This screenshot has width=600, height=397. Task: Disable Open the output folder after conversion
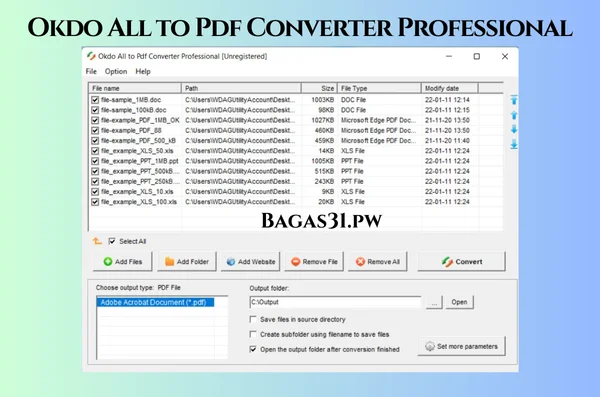point(253,349)
